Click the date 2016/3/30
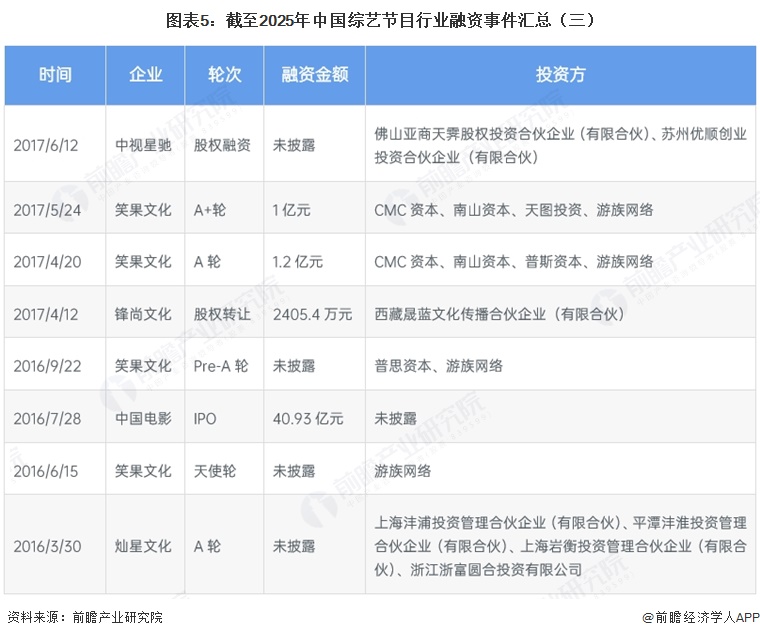Screen dimensions: 760x638 [47, 546]
